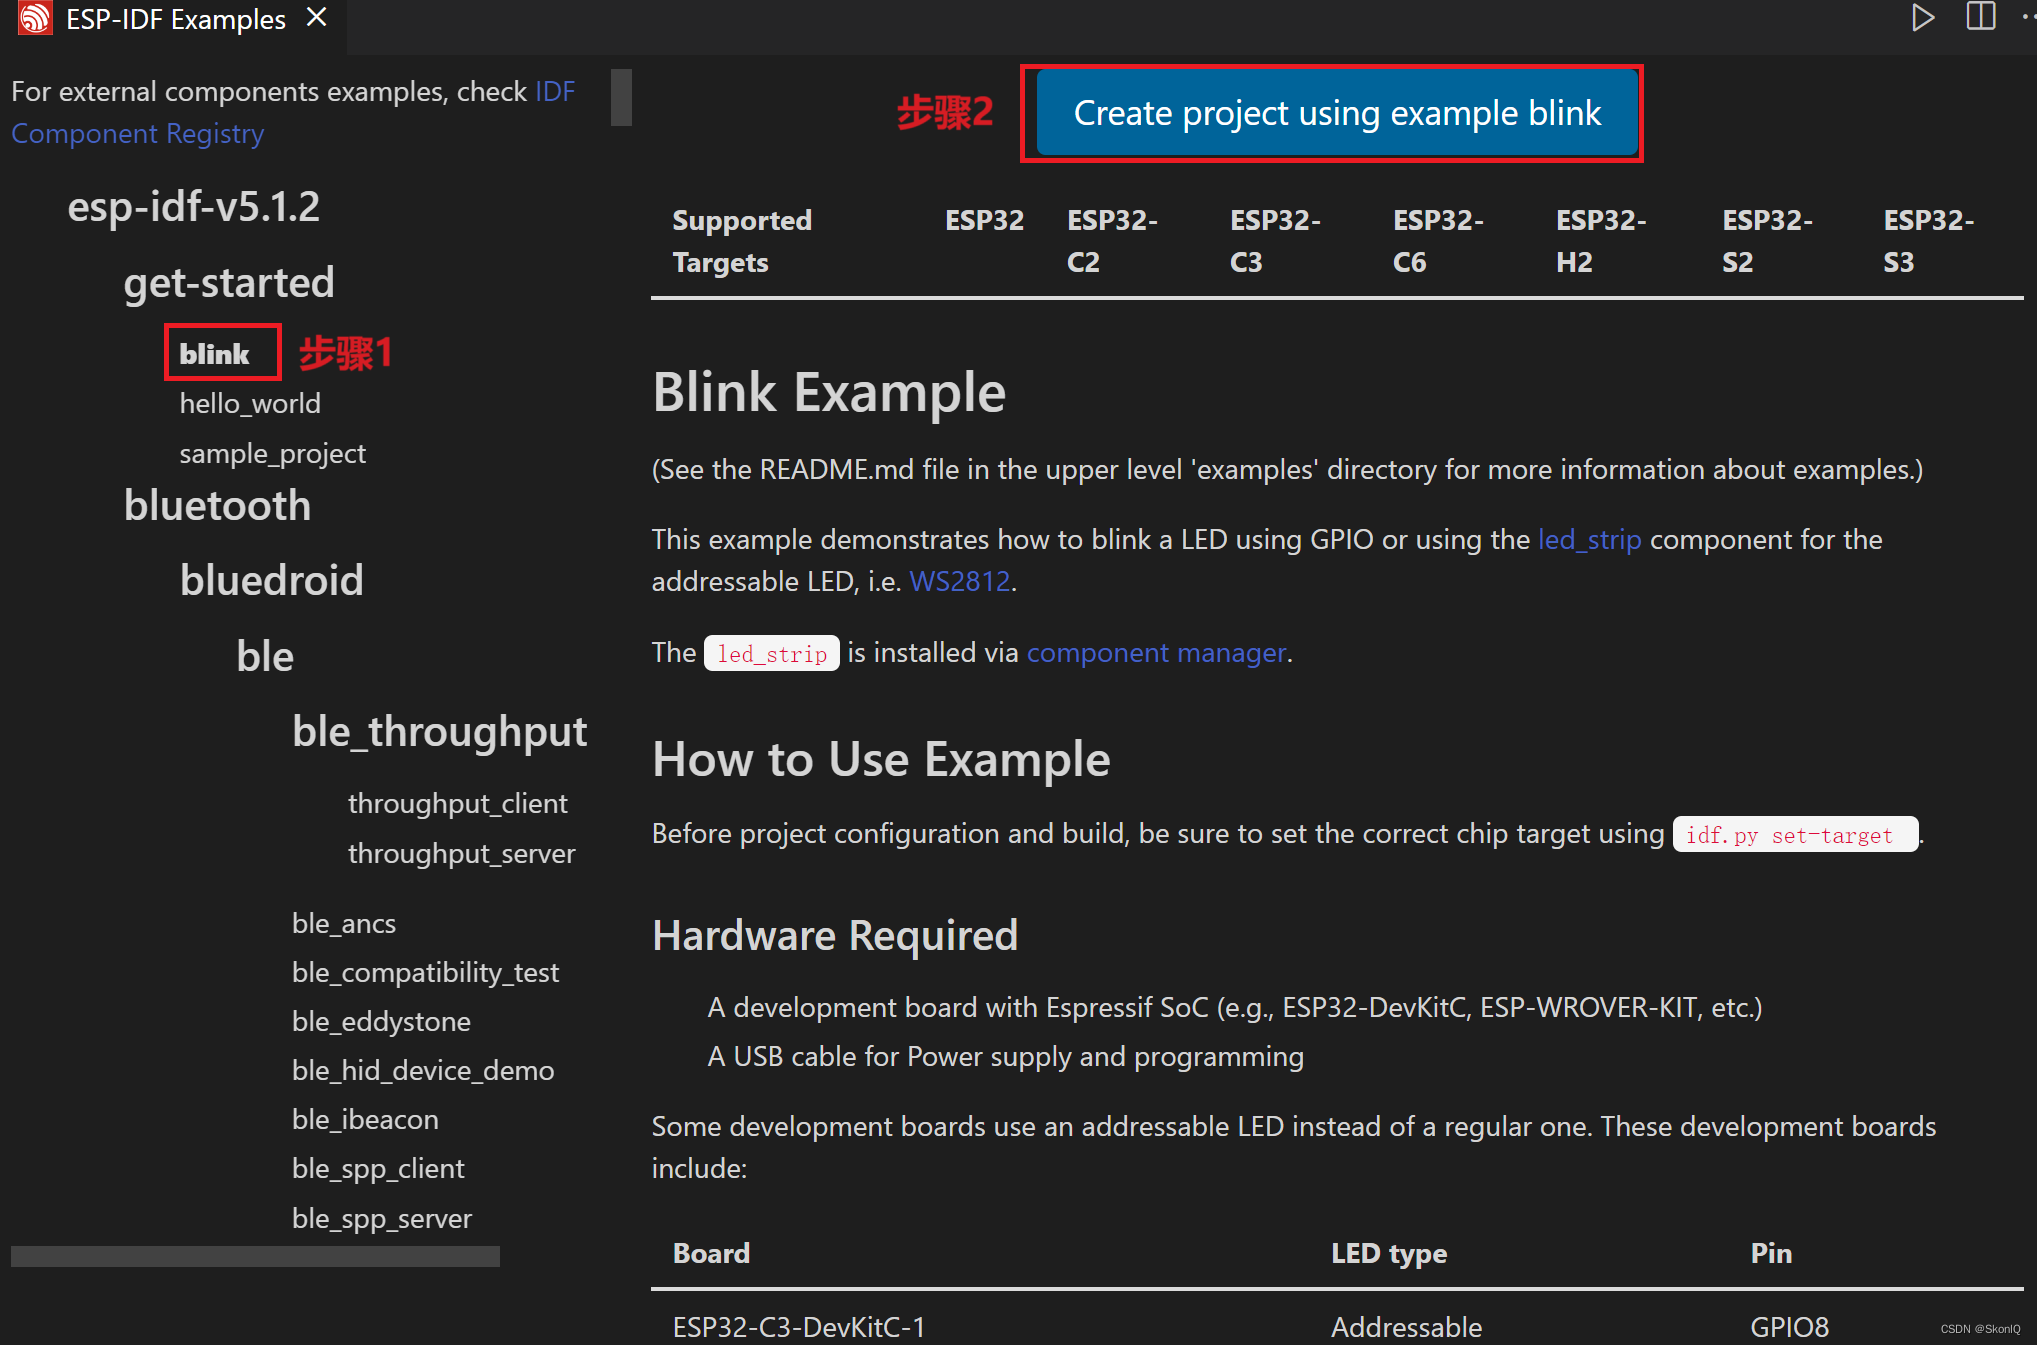Select the hello_world example
Screen dimensions: 2037x1345
tap(249, 403)
